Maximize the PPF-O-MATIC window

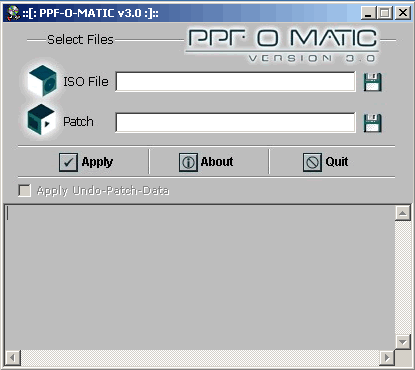click(385, 13)
